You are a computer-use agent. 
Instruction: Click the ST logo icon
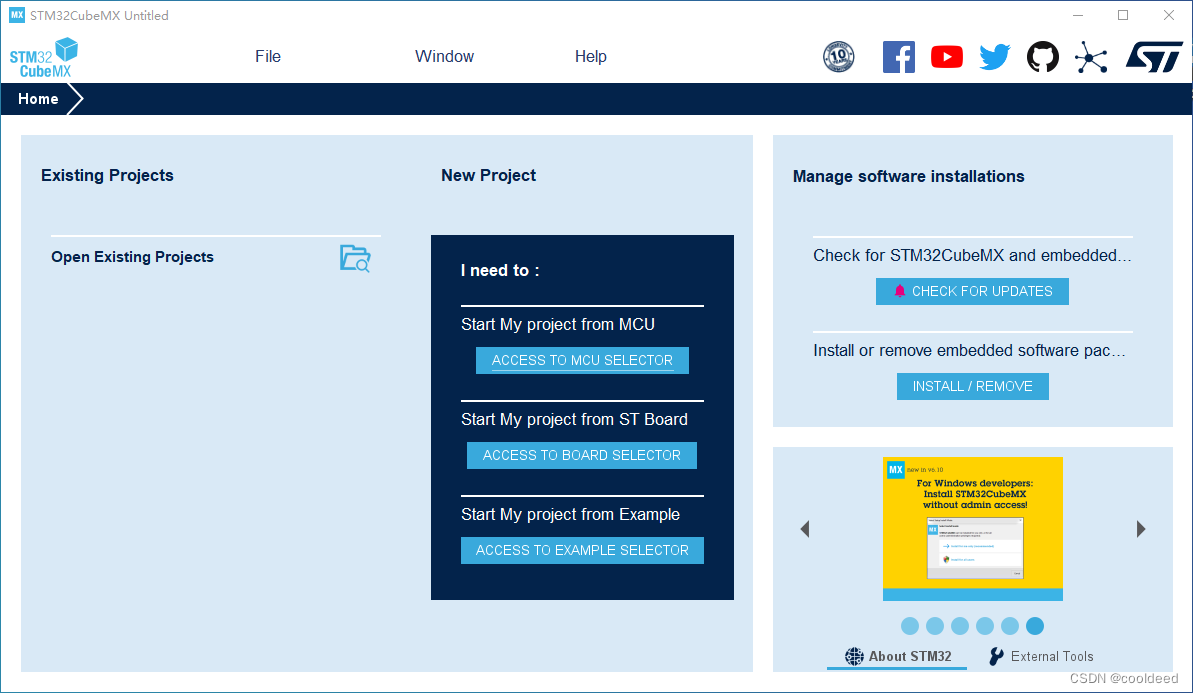pos(1154,57)
